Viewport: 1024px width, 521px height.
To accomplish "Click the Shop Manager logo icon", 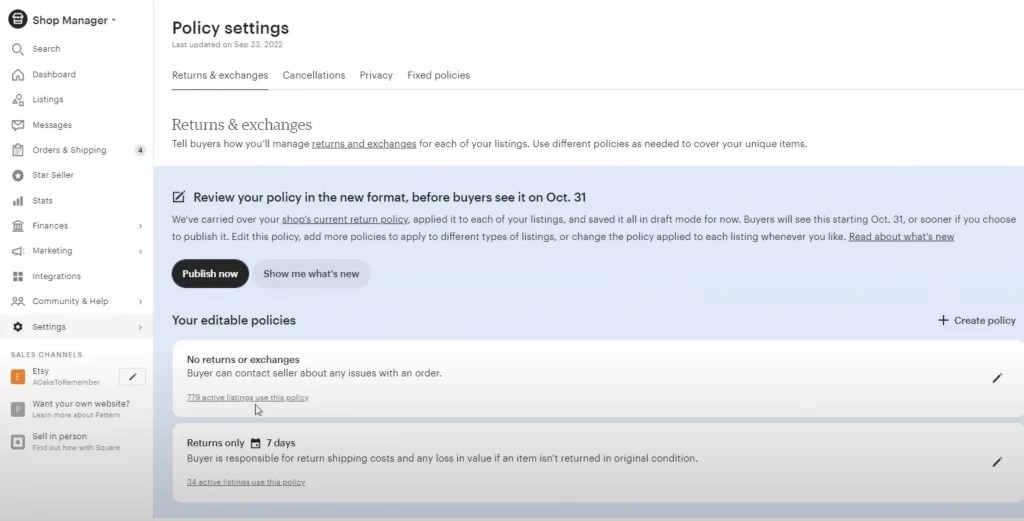I will point(18,20).
